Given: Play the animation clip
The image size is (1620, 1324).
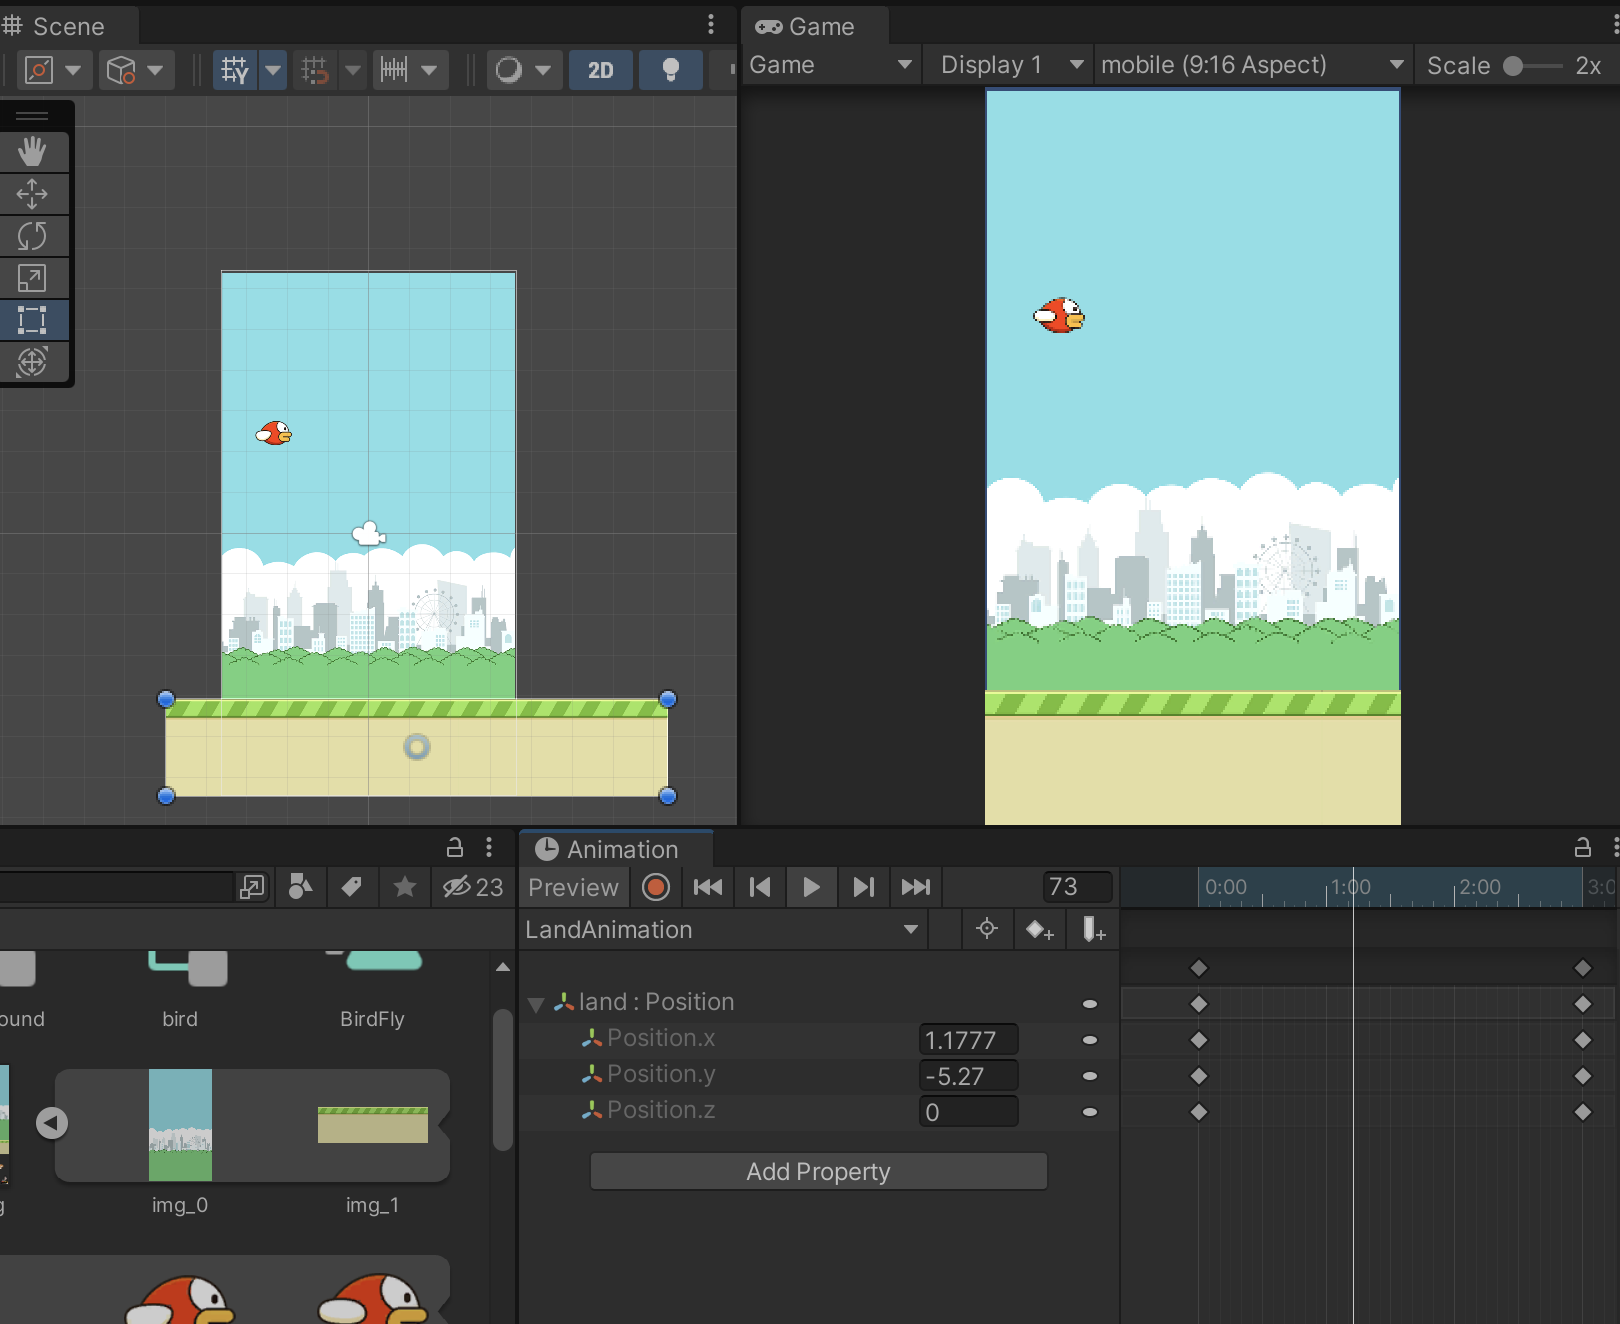Looking at the screenshot, I should coord(811,887).
